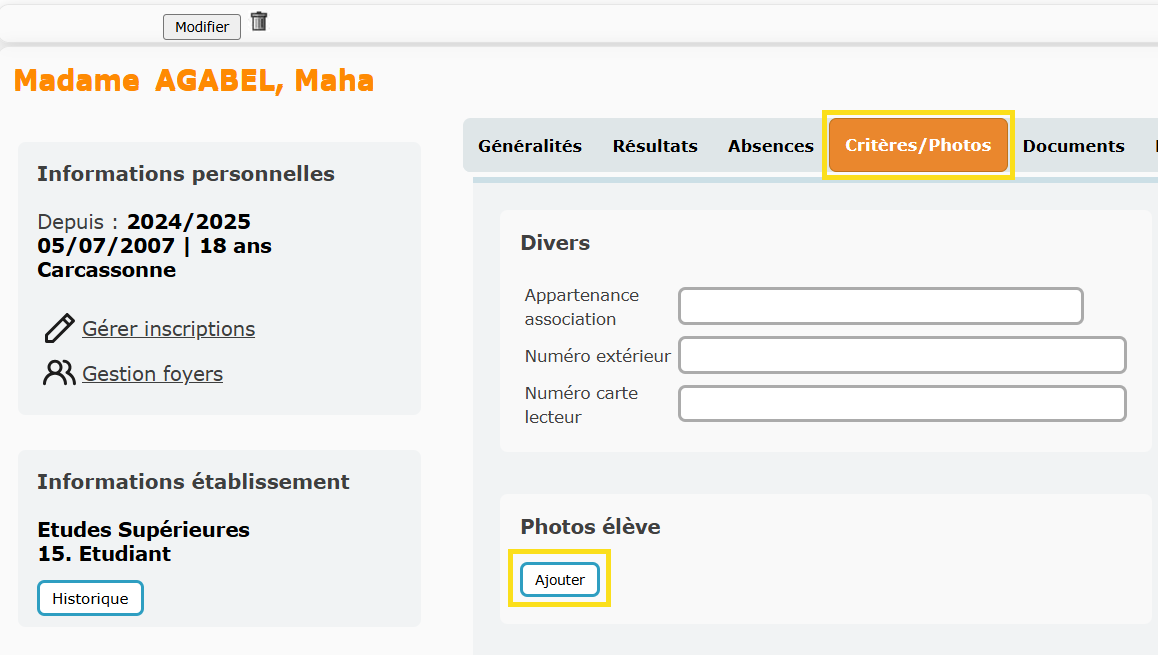Screen dimensions: 1158x655
Task: Delete record using the trash can icon
Action: coord(258,21)
